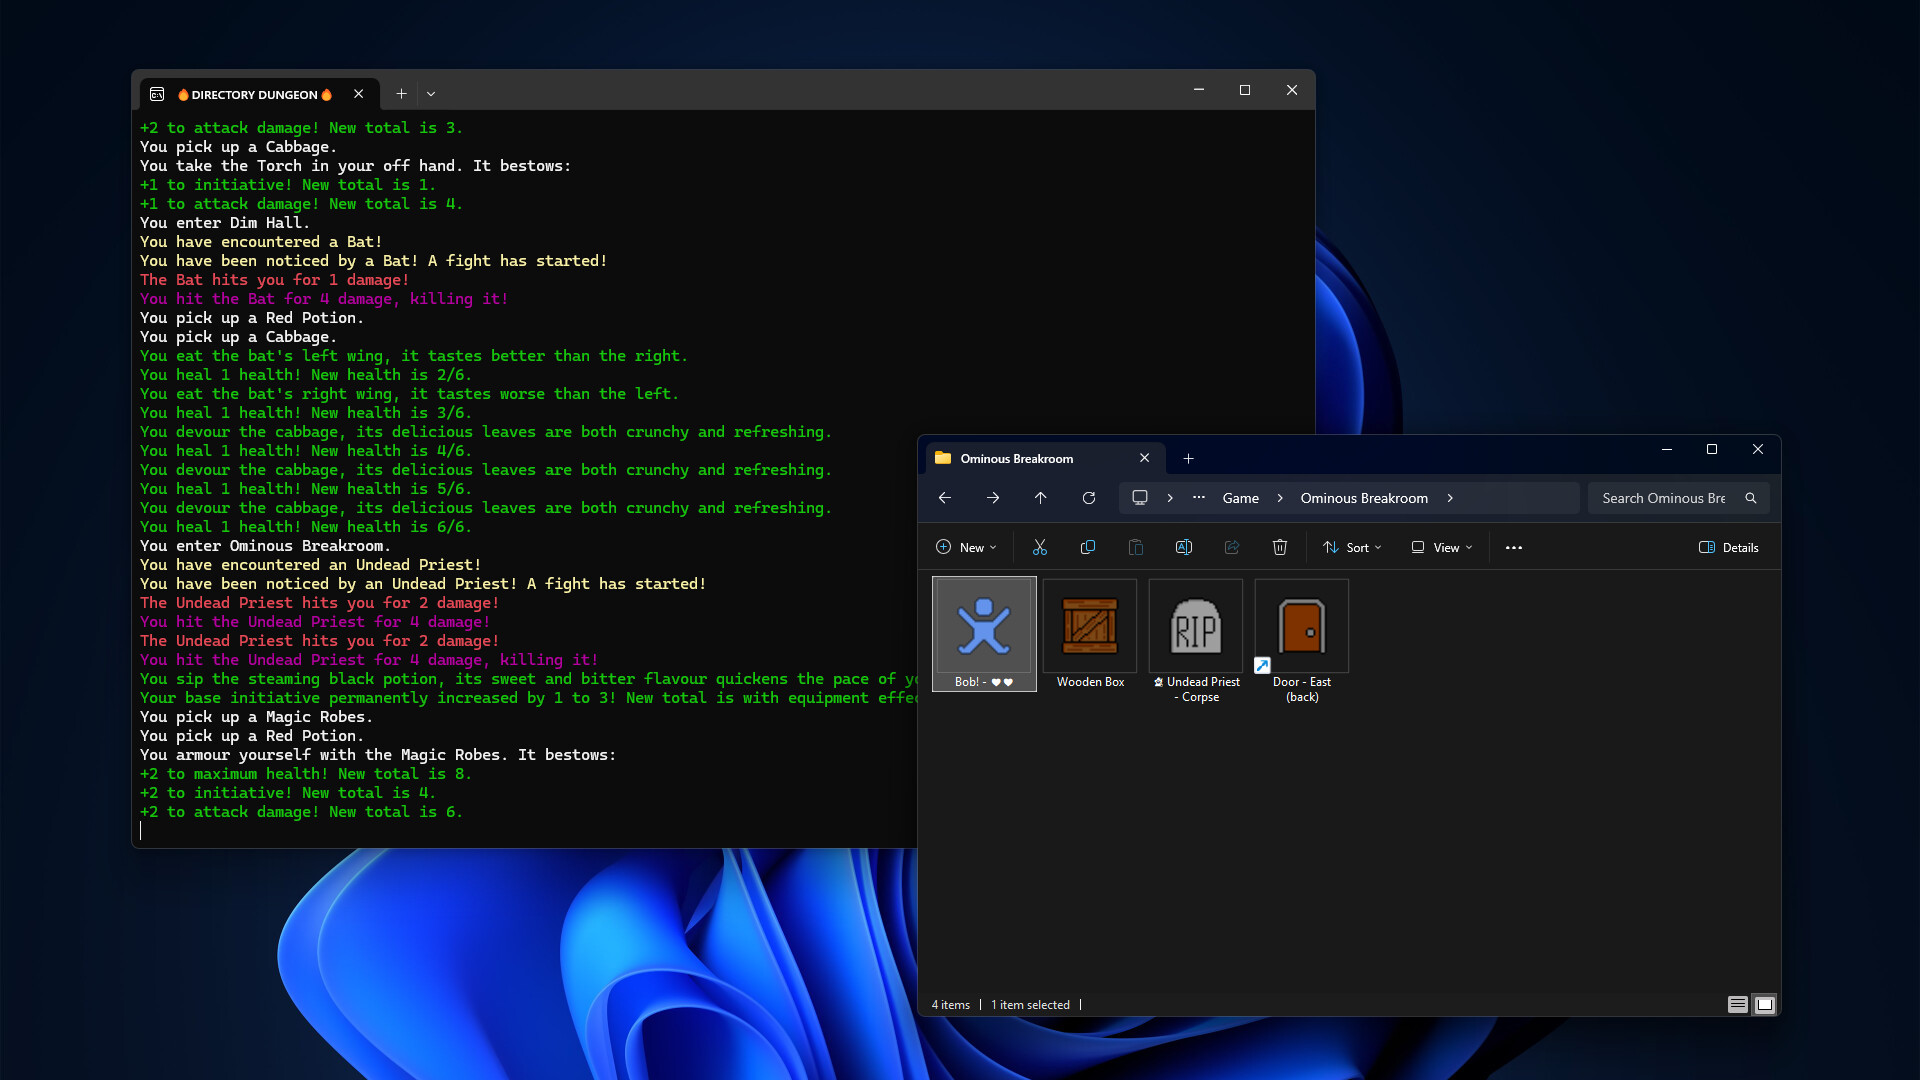Click the Share icon in the toolbar
Screen dimensions: 1920x1080
click(x=1231, y=547)
